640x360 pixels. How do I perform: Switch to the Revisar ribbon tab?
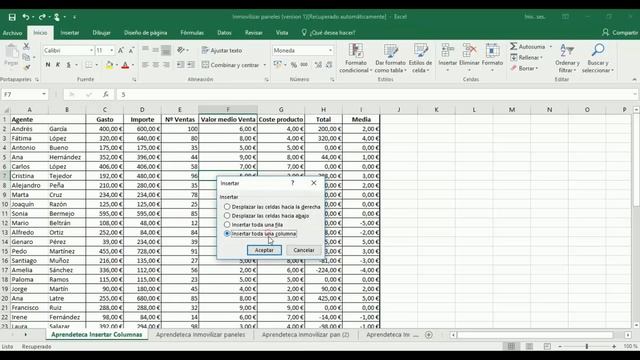click(x=253, y=33)
